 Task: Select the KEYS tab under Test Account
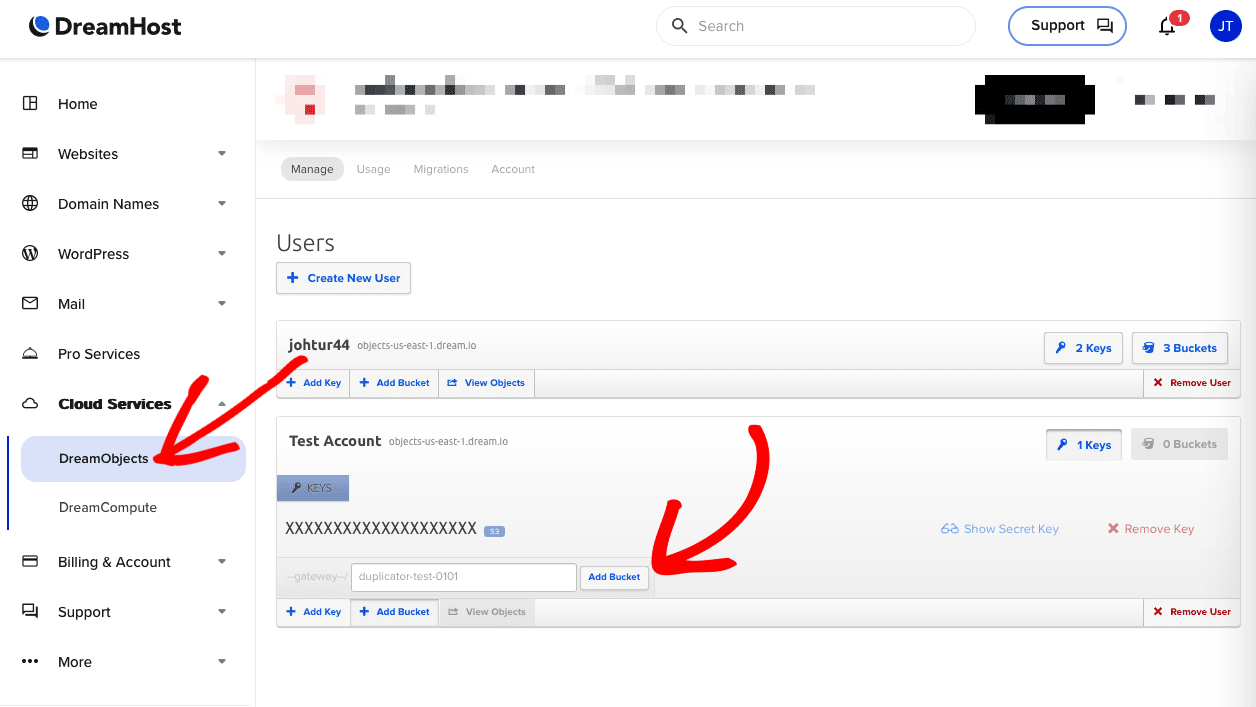pos(313,488)
